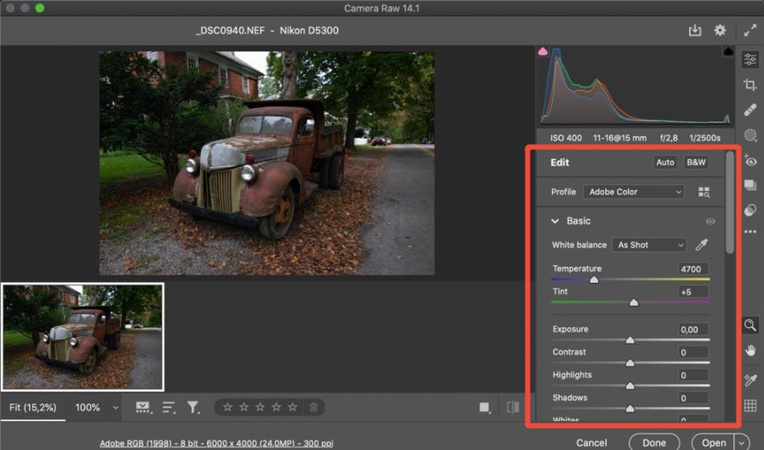
Task: Open the Presets panel icon
Action: pos(750,210)
